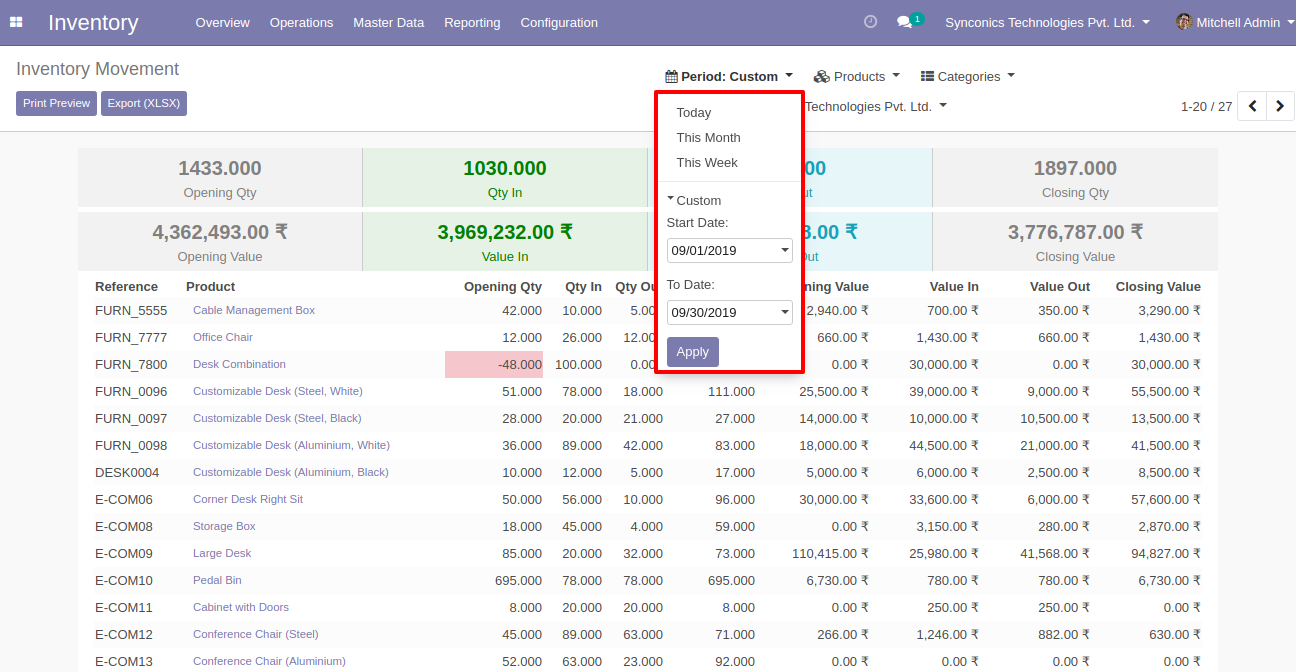Screen dimensions: 1296x672
Task: Select This Month period option
Action: click(x=708, y=138)
